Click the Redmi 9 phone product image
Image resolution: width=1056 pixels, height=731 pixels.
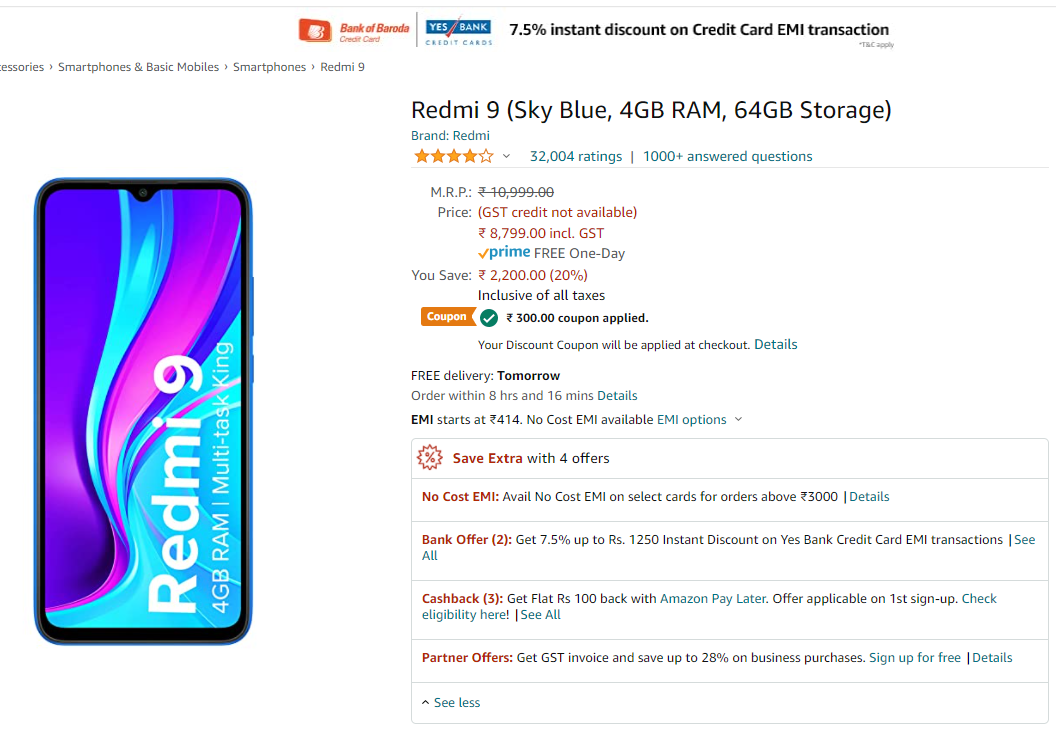click(143, 412)
